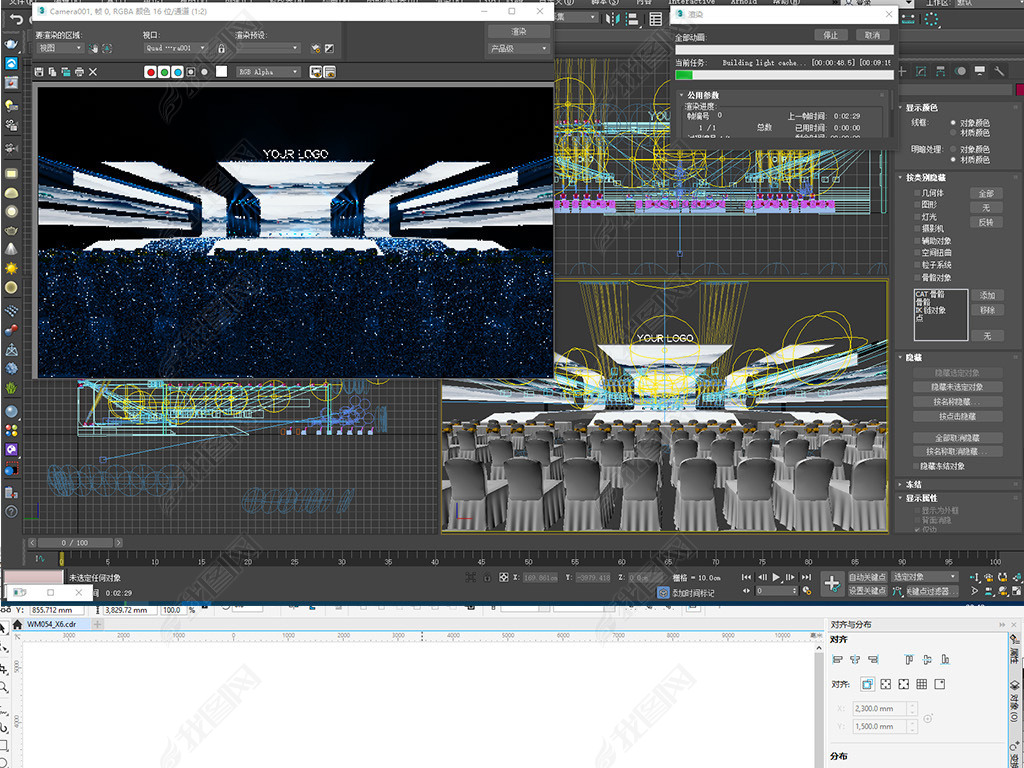This screenshot has width=1024, height=768.
Task: Click the edit region hand icon
Action: (x=93, y=48)
